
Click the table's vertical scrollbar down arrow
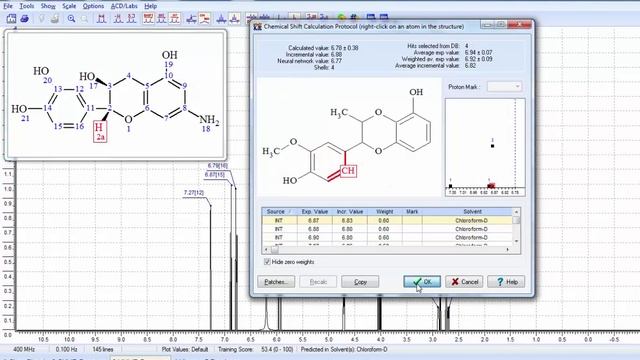tap(516, 241)
